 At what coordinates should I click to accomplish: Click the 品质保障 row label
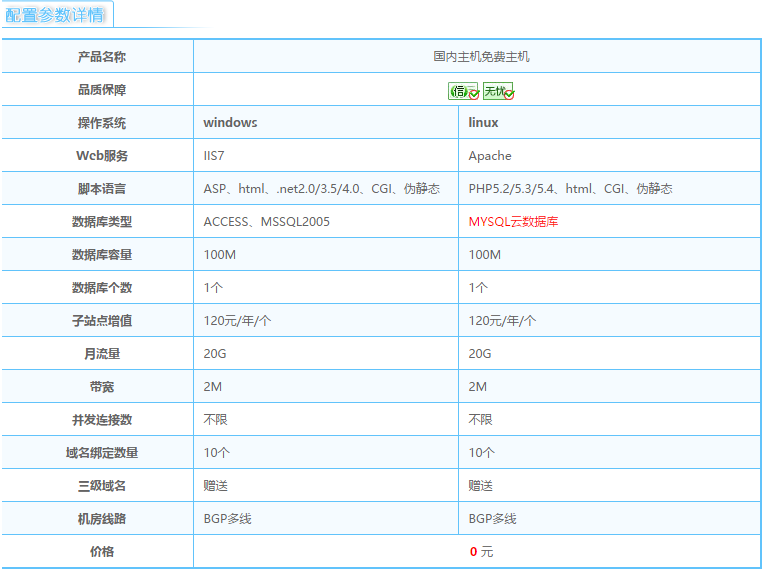click(102, 90)
